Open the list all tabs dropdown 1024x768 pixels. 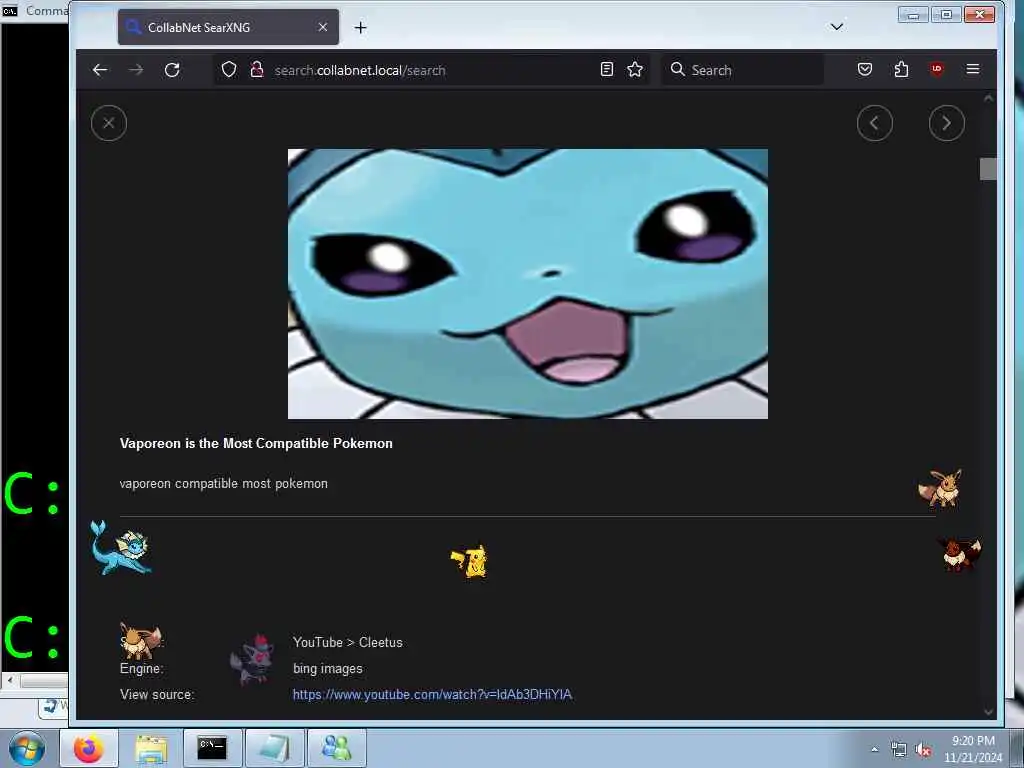point(837,27)
